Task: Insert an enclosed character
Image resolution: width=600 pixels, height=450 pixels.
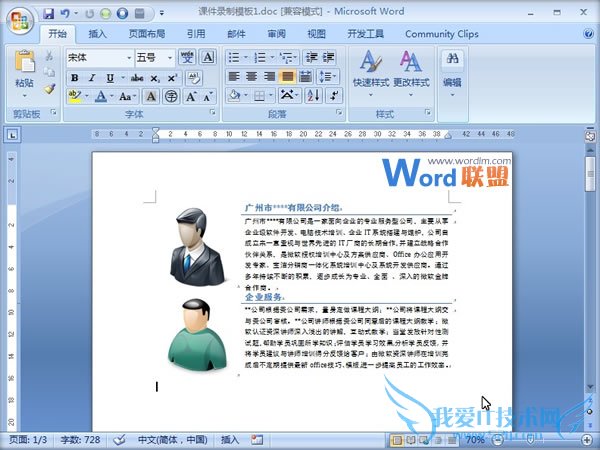Action: tap(171, 96)
